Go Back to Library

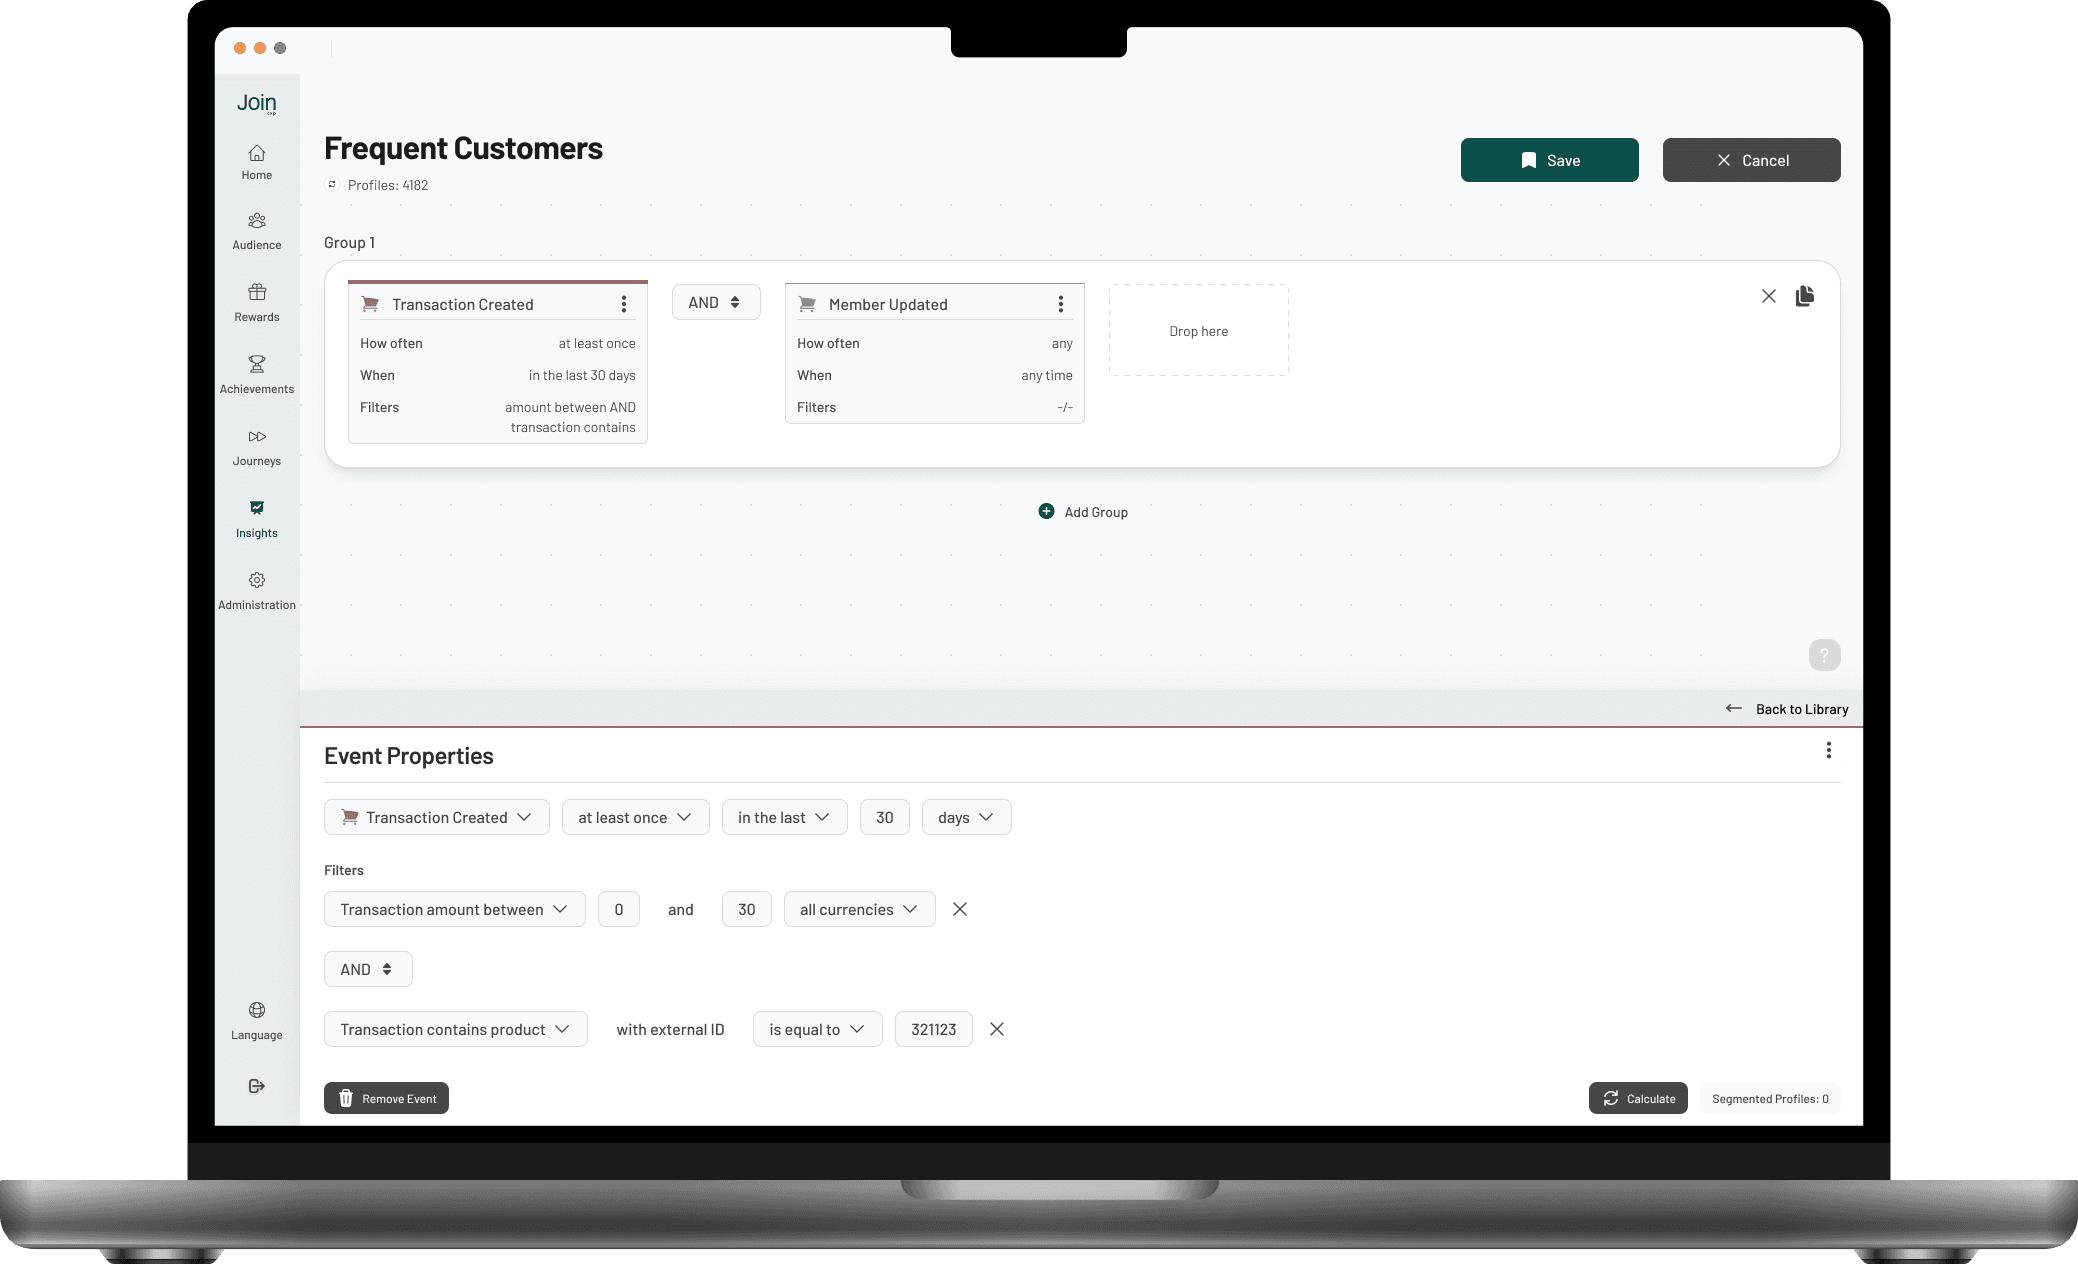pos(1787,709)
